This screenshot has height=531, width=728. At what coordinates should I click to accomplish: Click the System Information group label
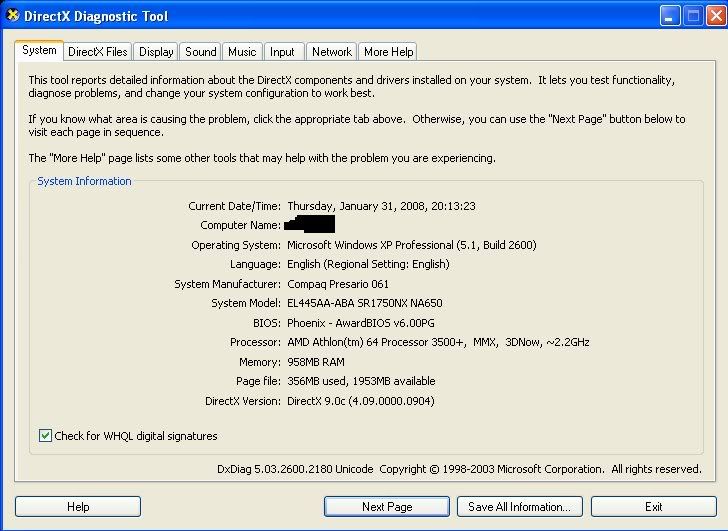click(84, 181)
